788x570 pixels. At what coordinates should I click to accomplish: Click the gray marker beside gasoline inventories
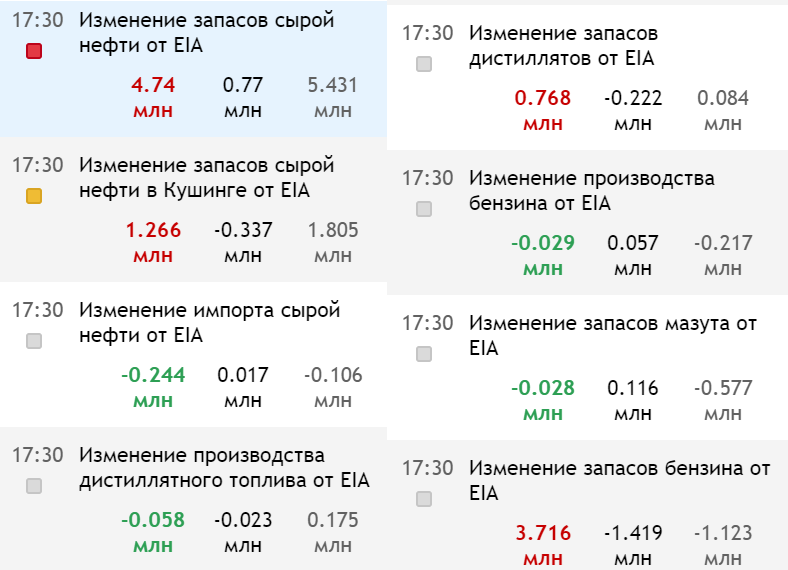(424, 499)
